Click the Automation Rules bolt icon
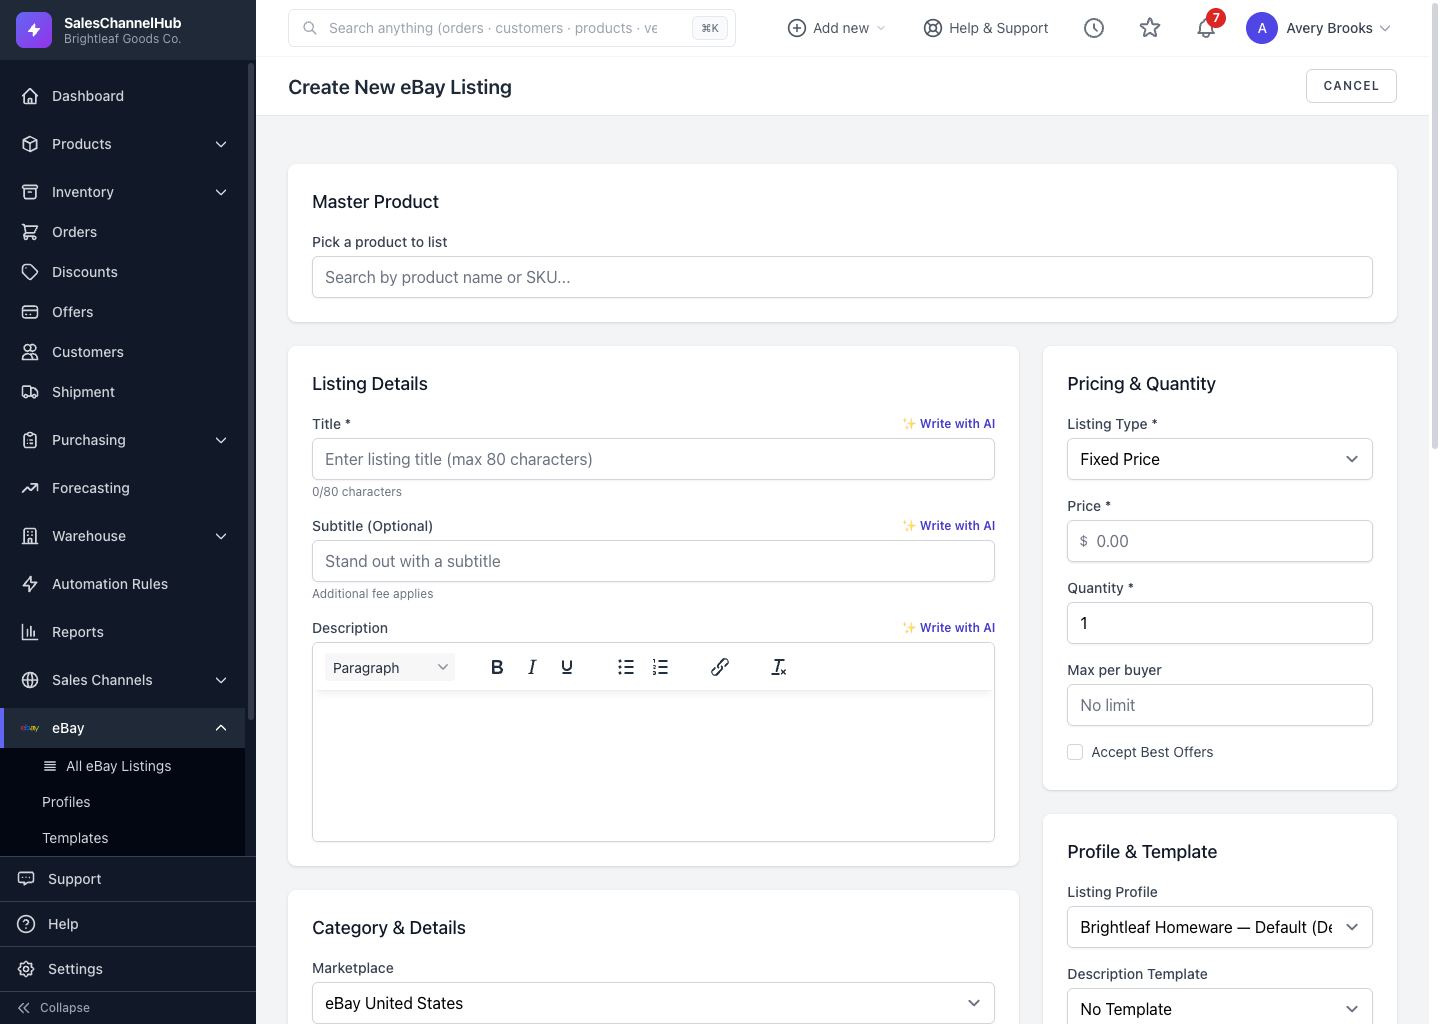Viewport: 1440px width, 1024px height. click(x=30, y=584)
